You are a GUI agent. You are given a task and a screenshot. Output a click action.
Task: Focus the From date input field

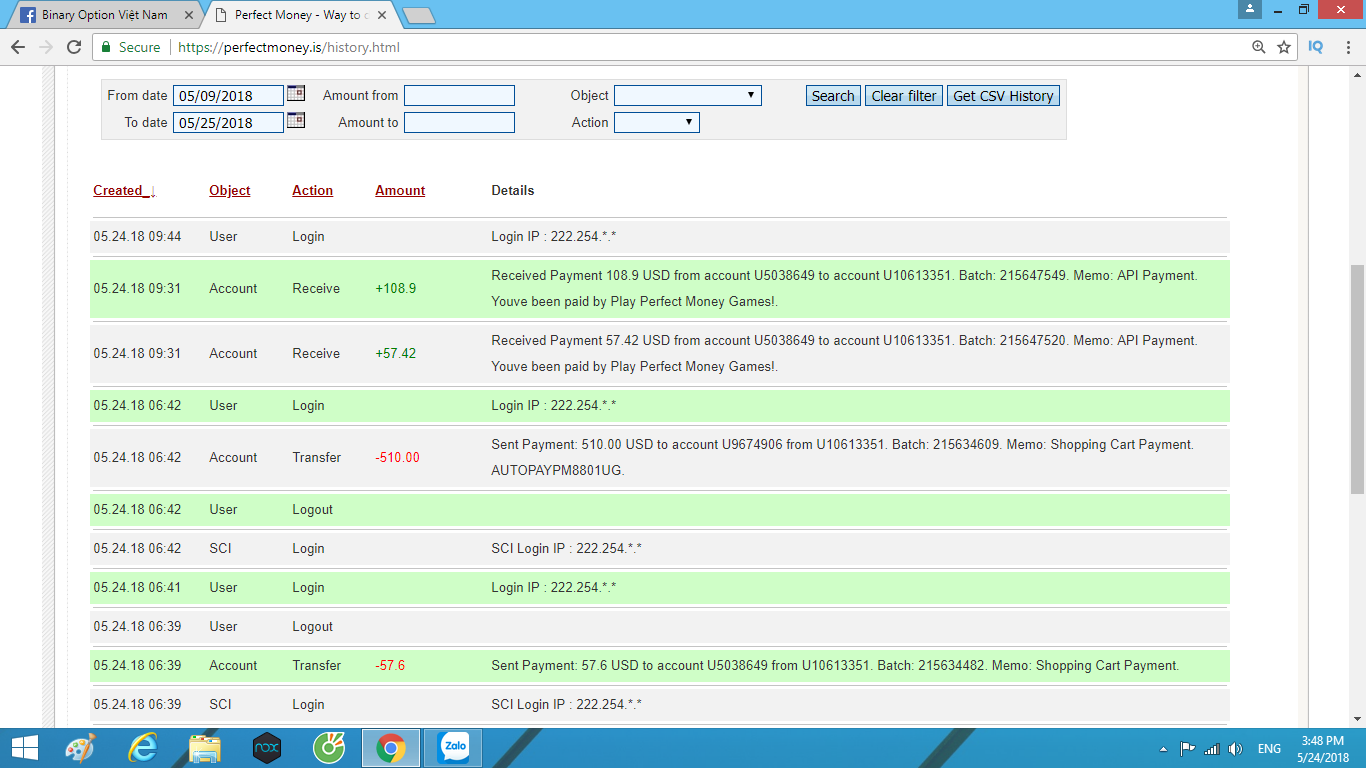pyautogui.click(x=228, y=96)
